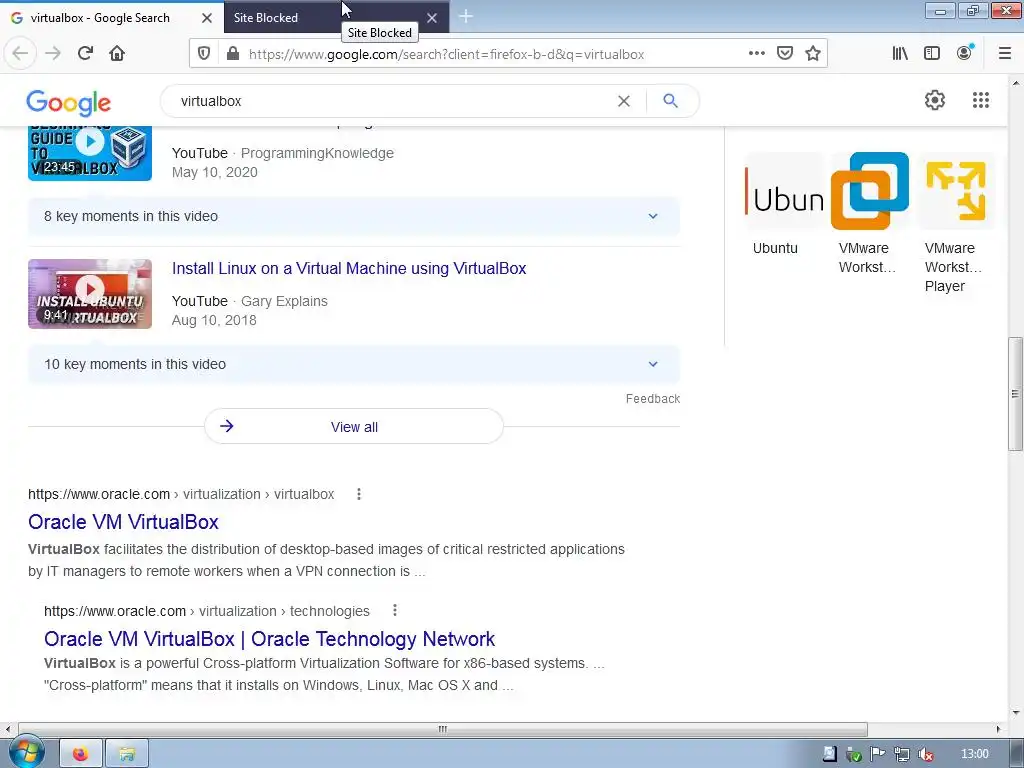Expand 8 key moments in this video

pyautogui.click(x=353, y=216)
